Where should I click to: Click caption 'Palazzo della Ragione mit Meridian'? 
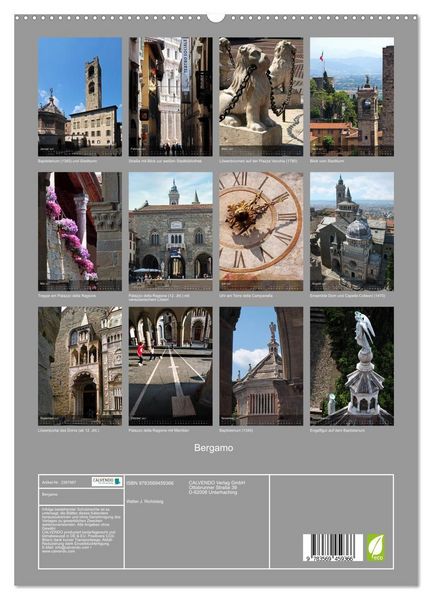(x=159, y=430)
